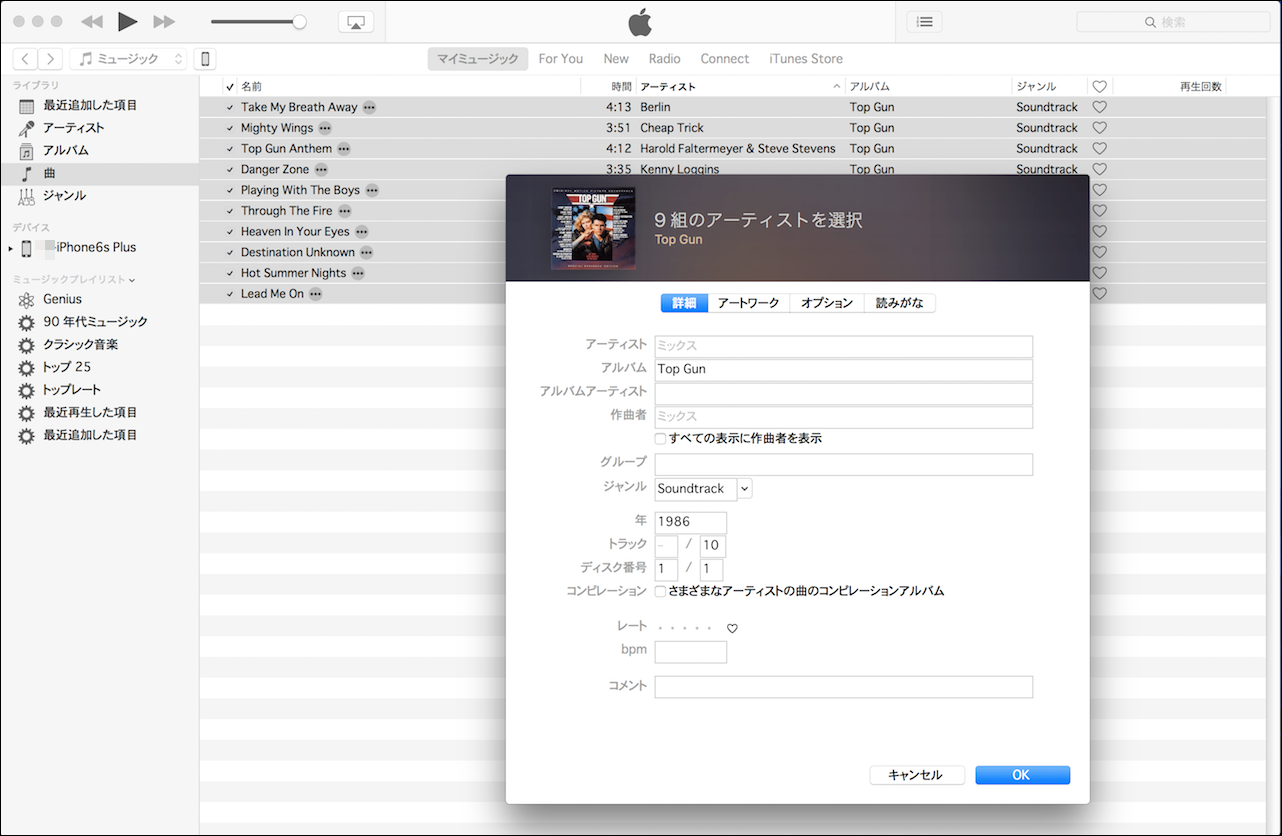Screen dimensions: 1282x836
Task: Open 最近追加した項目 under playlists section
Action: point(90,435)
